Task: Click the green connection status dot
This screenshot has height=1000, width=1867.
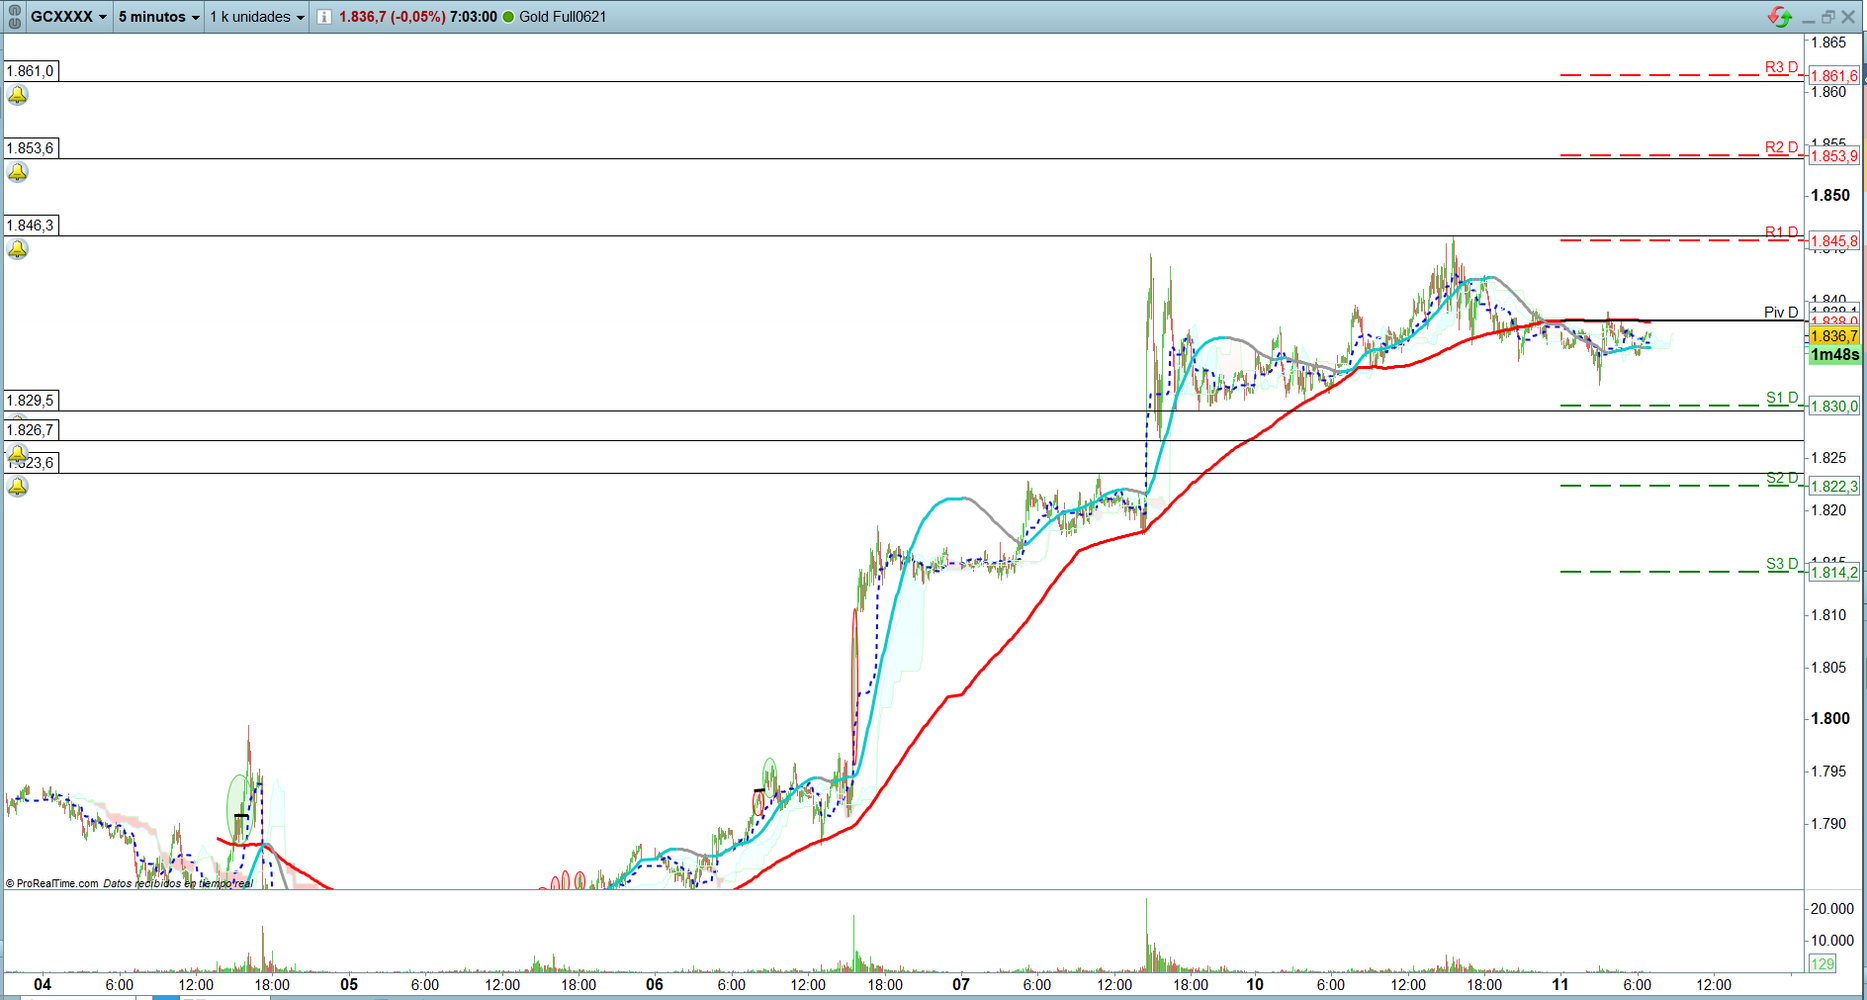Action: pos(508,17)
